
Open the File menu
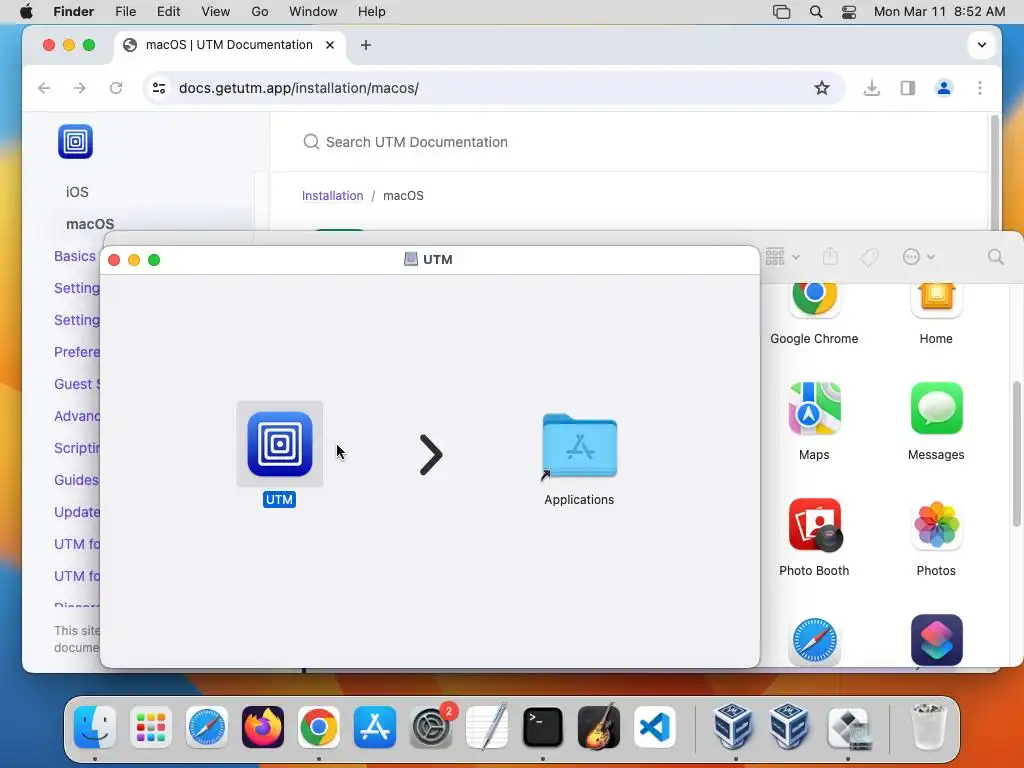[x=125, y=12]
